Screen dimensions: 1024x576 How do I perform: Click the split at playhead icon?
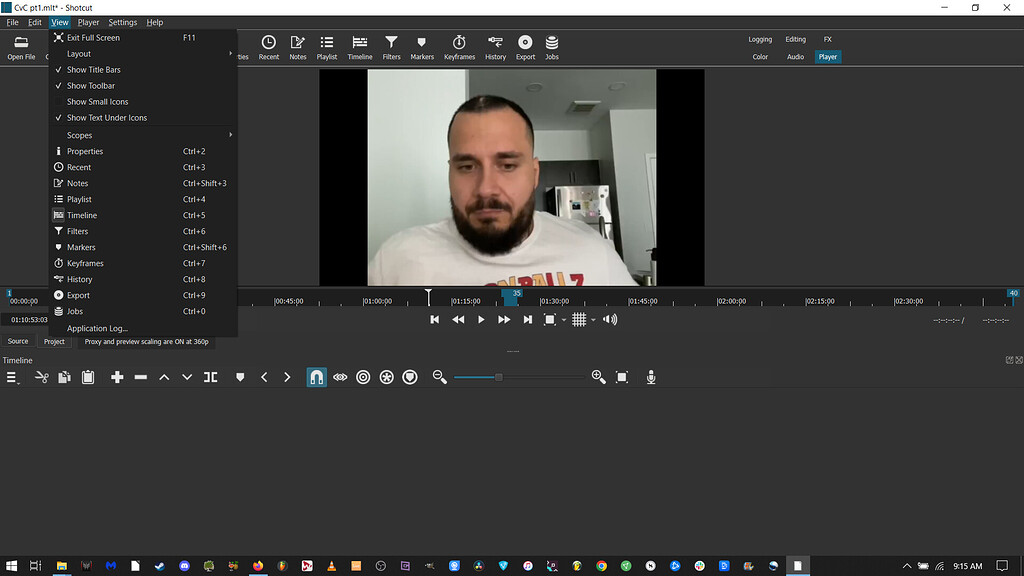point(210,377)
